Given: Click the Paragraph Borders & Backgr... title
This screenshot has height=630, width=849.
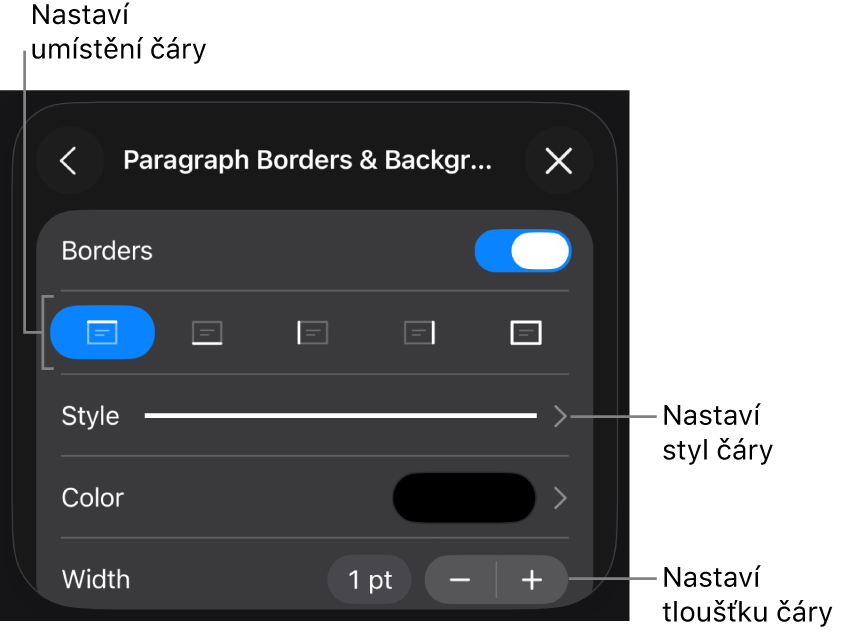Looking at the screenshot, I should pyautogui.click(x=307, y=161).
